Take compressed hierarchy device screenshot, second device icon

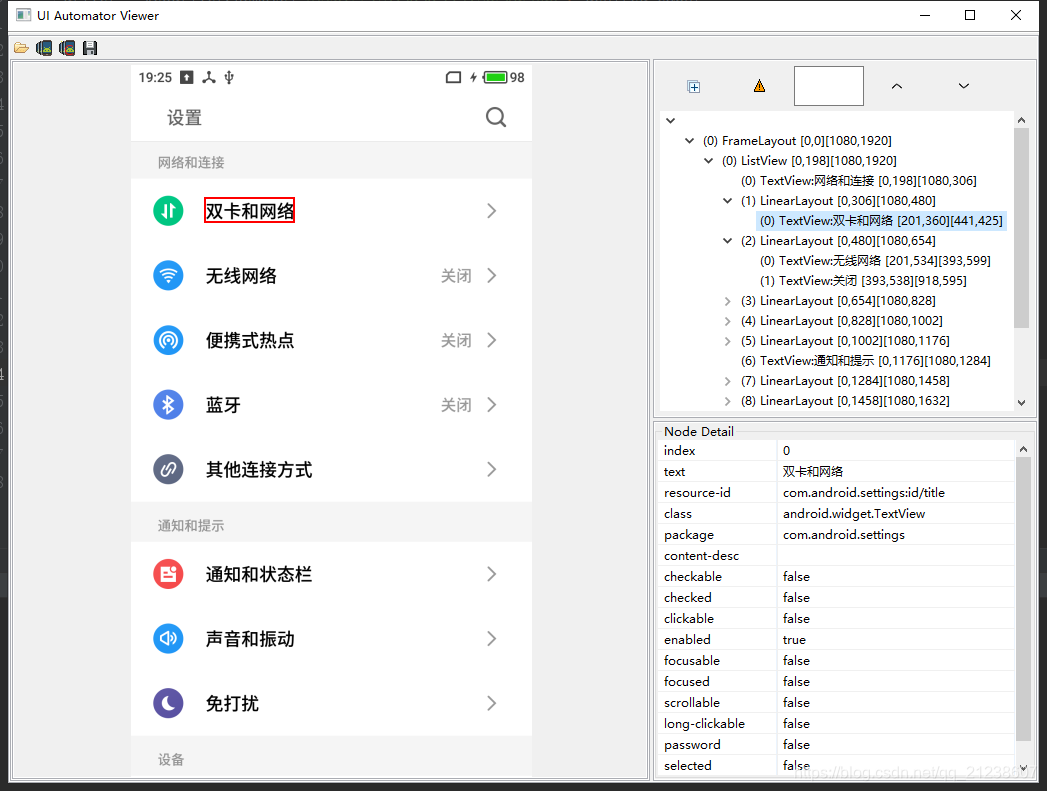[67, 48]
